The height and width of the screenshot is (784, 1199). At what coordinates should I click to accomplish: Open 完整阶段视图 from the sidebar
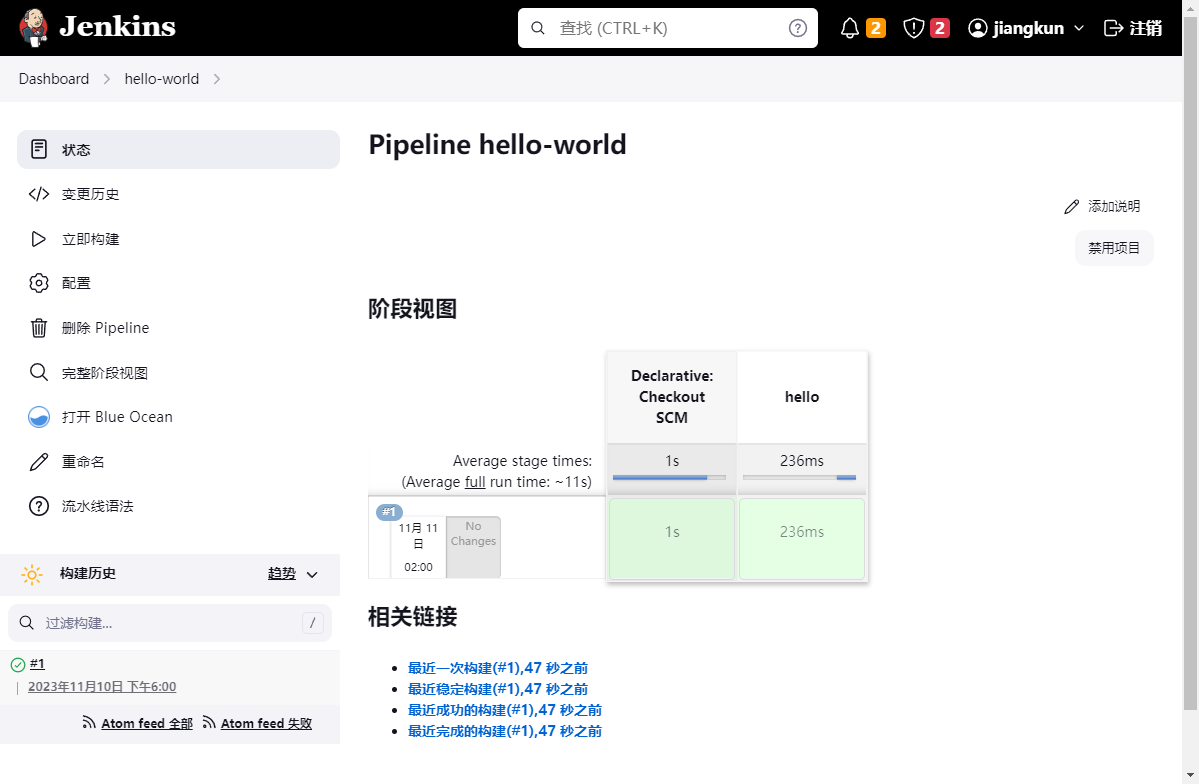pos(178,372)
